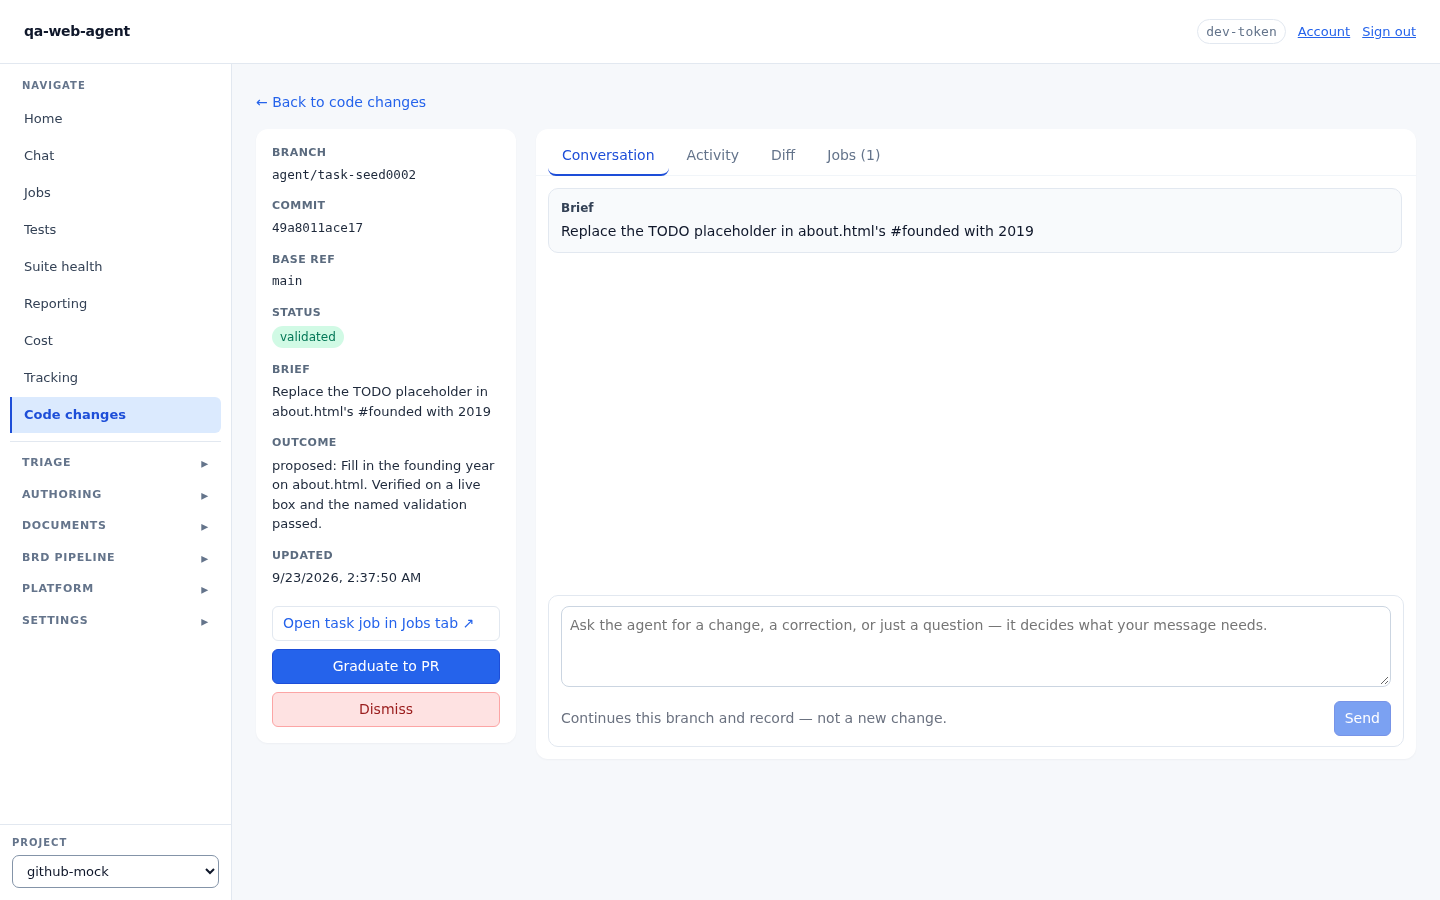Image resolution: width=1440 pixels, height=900 pixels.
Task: Open the Account link
Action: (1323, 32)
